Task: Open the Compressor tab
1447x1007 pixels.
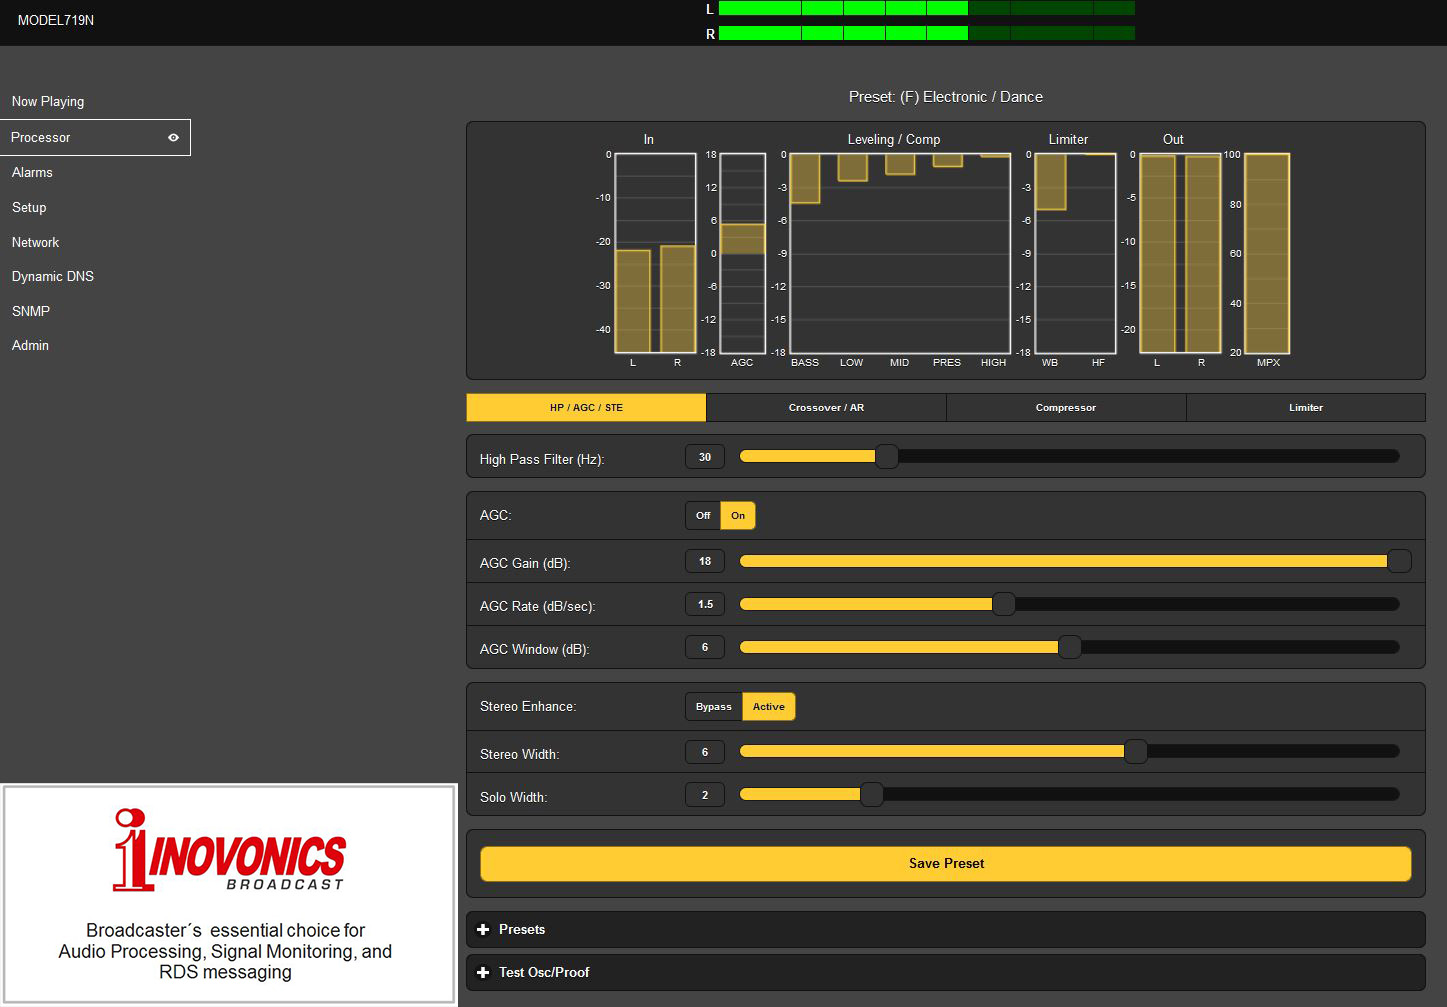Action: click(1065, 408)
